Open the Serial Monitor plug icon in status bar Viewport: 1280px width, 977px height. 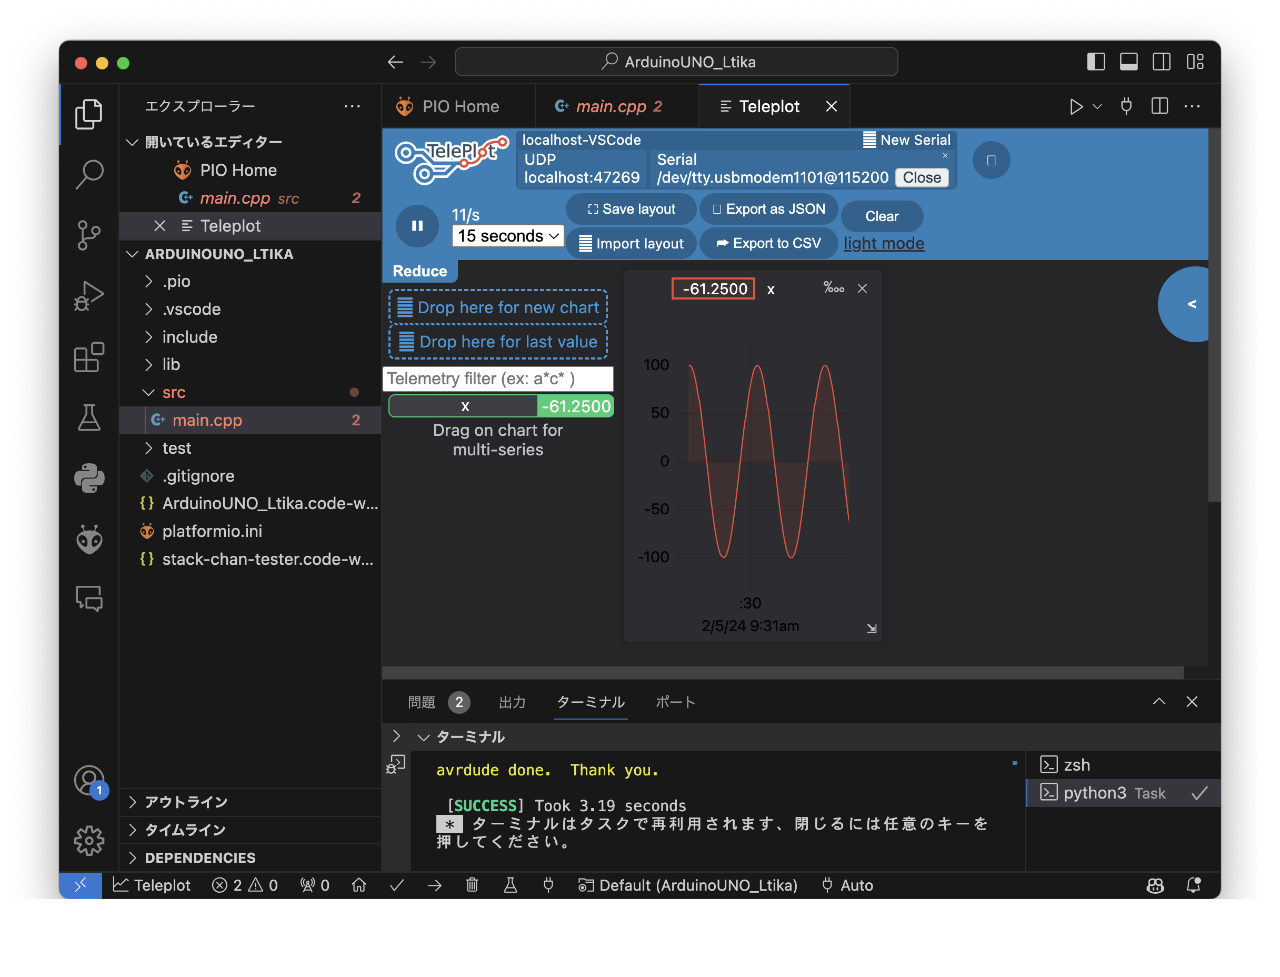coord(547,885)
